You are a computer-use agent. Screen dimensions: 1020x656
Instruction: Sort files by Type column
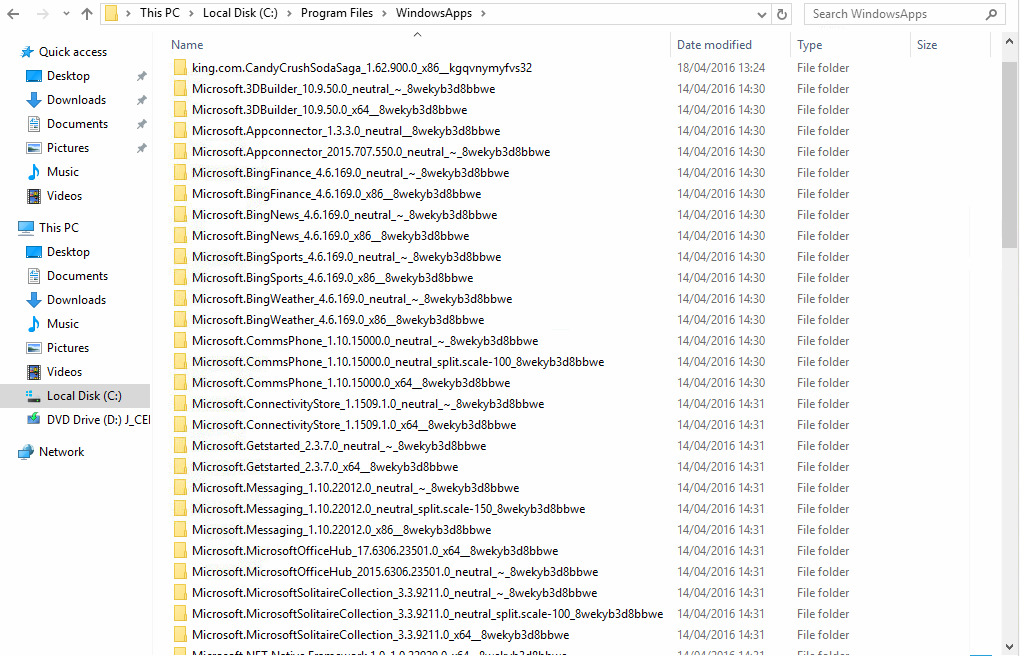point(810,45)
